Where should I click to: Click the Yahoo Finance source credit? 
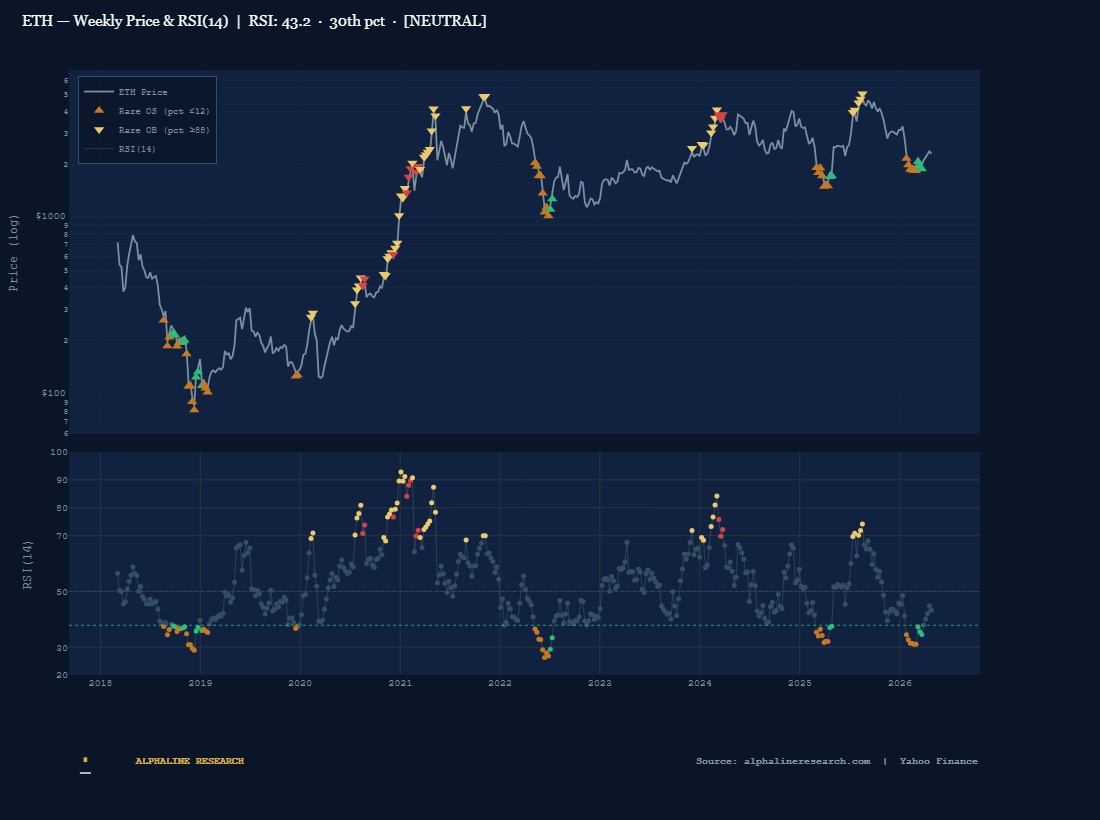938,760
